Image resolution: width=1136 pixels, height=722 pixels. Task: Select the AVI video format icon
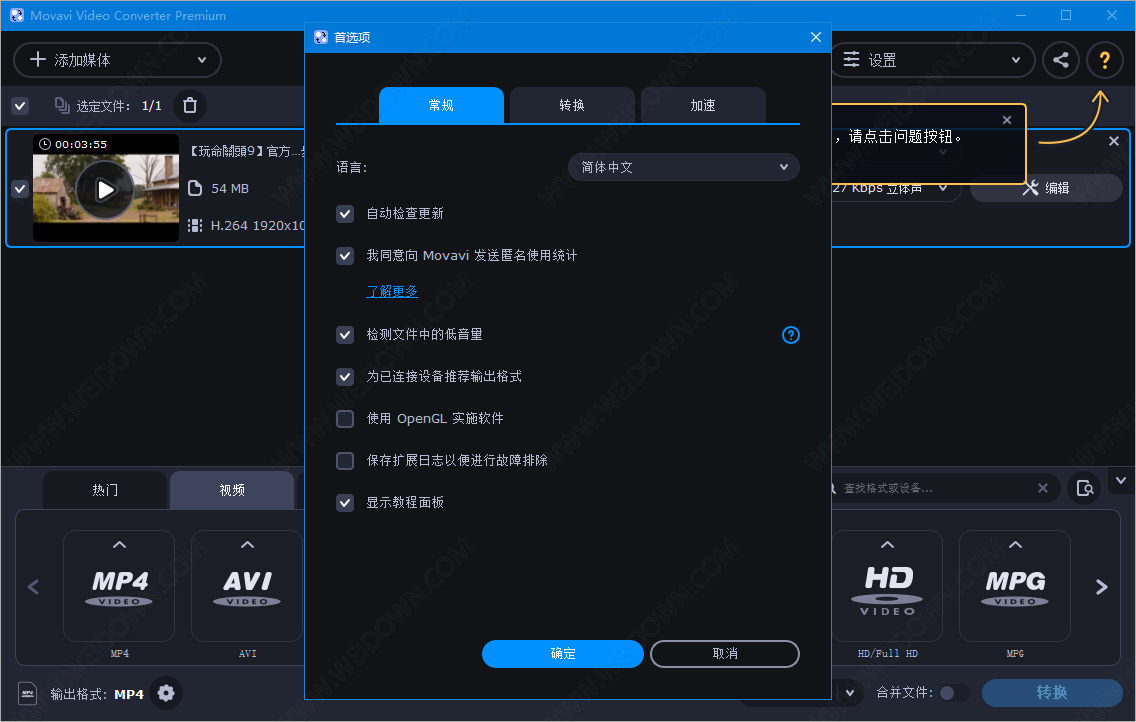coord(247,585)
